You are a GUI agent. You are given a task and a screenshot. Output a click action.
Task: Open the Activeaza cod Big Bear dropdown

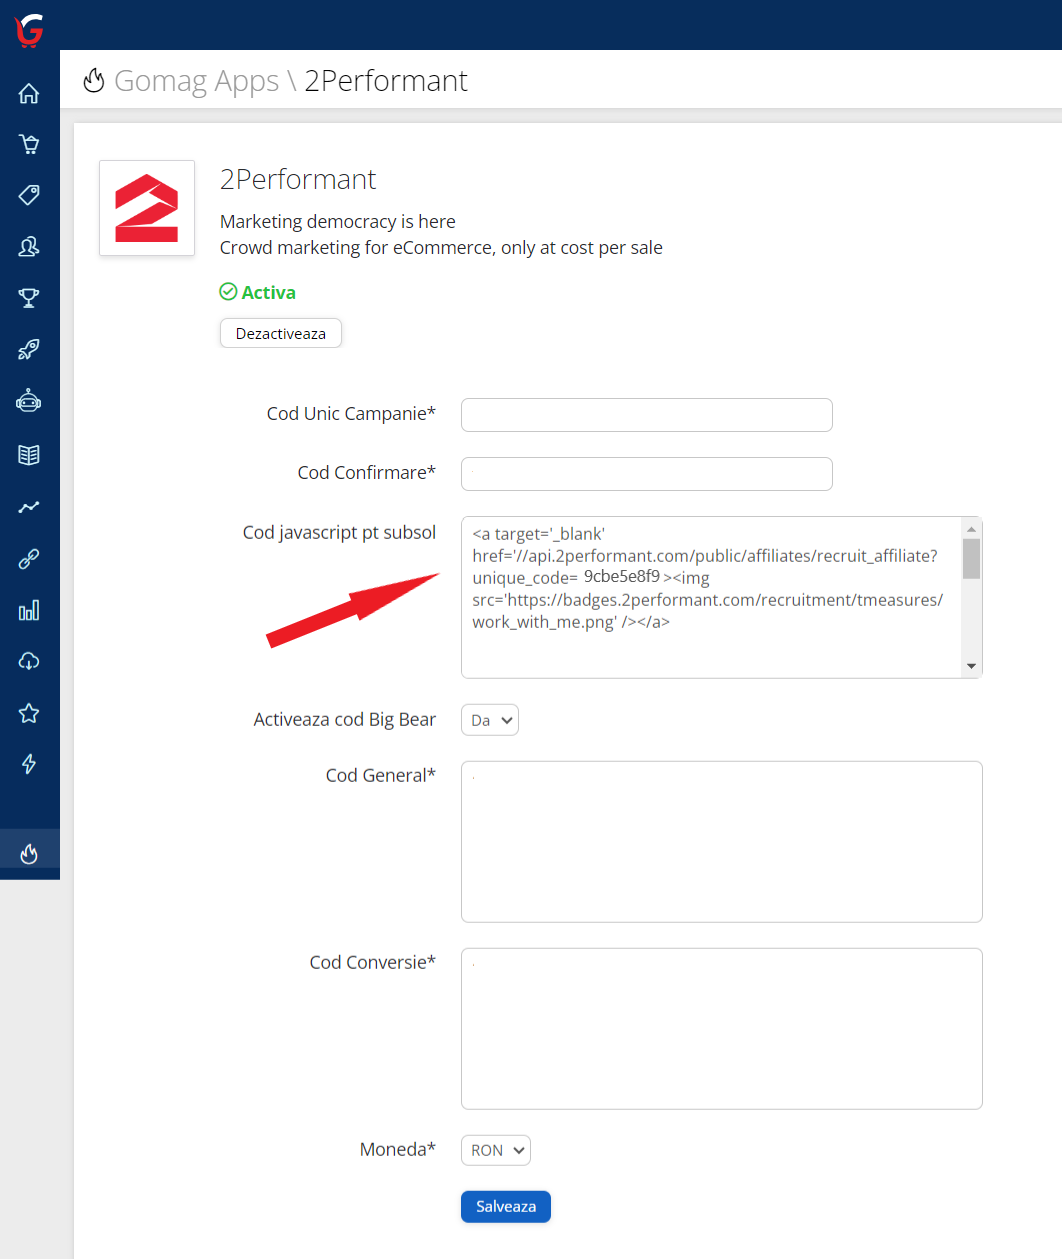489,720
